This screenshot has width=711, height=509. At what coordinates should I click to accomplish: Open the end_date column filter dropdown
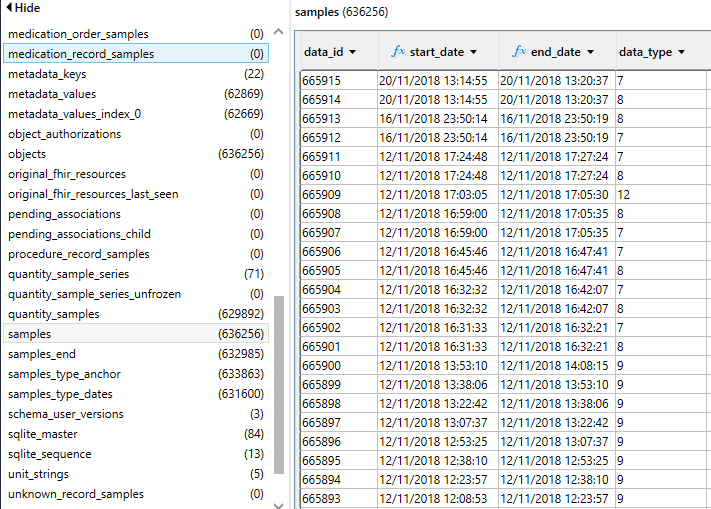coord(590,52)
